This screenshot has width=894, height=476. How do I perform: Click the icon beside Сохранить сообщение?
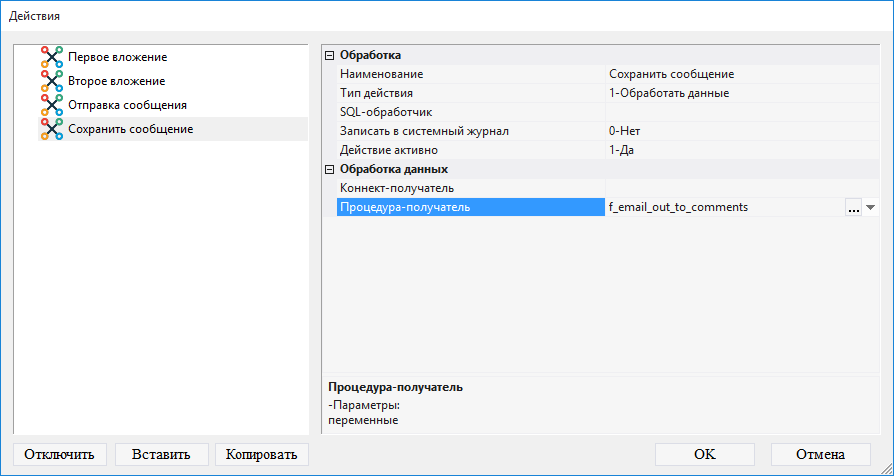coord(52,129)
